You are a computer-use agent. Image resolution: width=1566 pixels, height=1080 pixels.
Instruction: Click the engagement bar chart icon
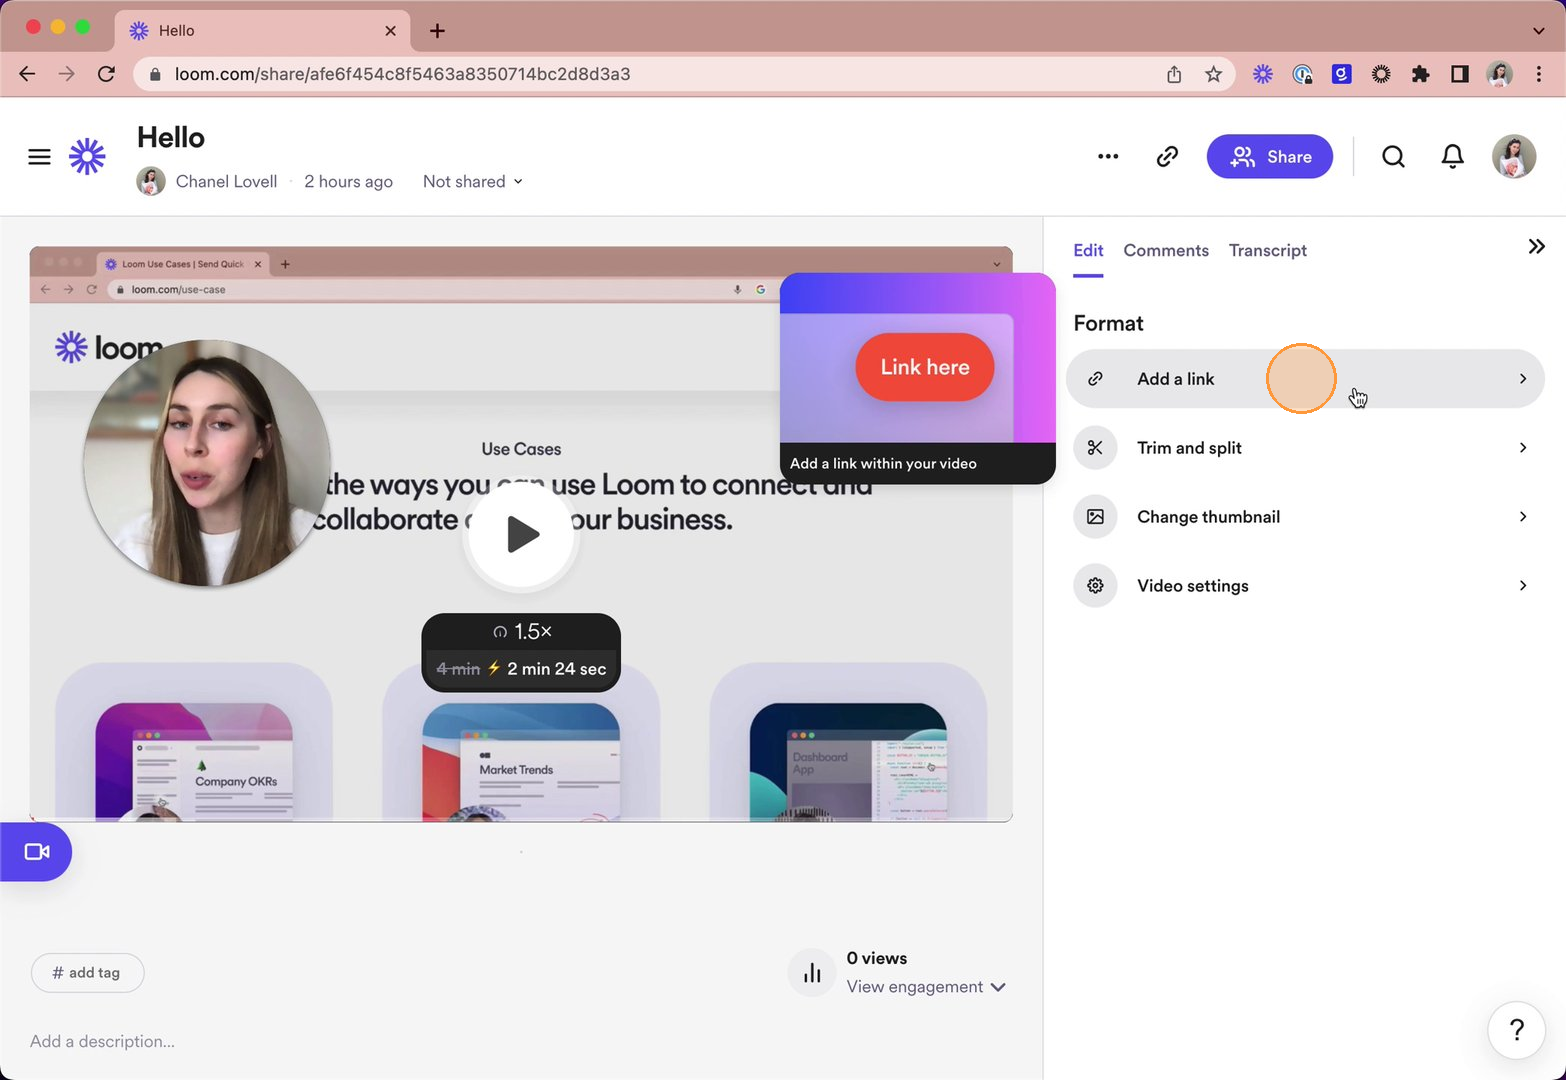[x=812, y=973]
